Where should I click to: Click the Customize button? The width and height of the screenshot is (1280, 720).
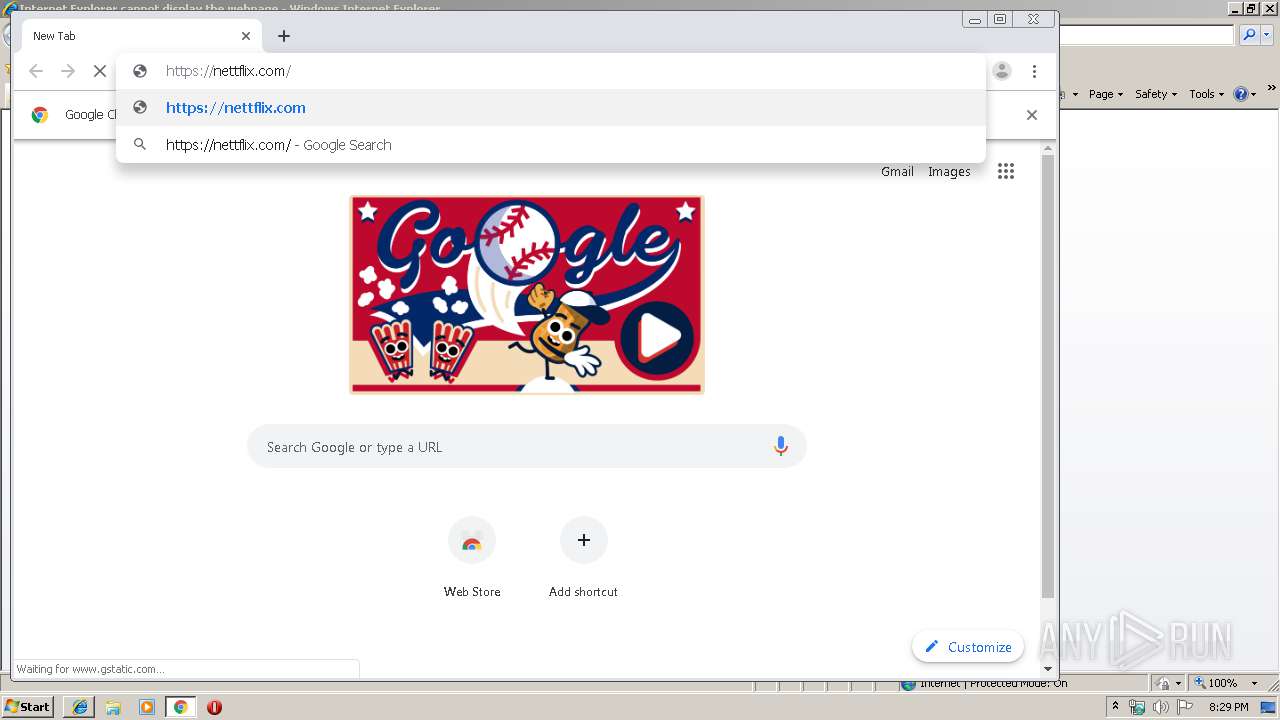968,647
